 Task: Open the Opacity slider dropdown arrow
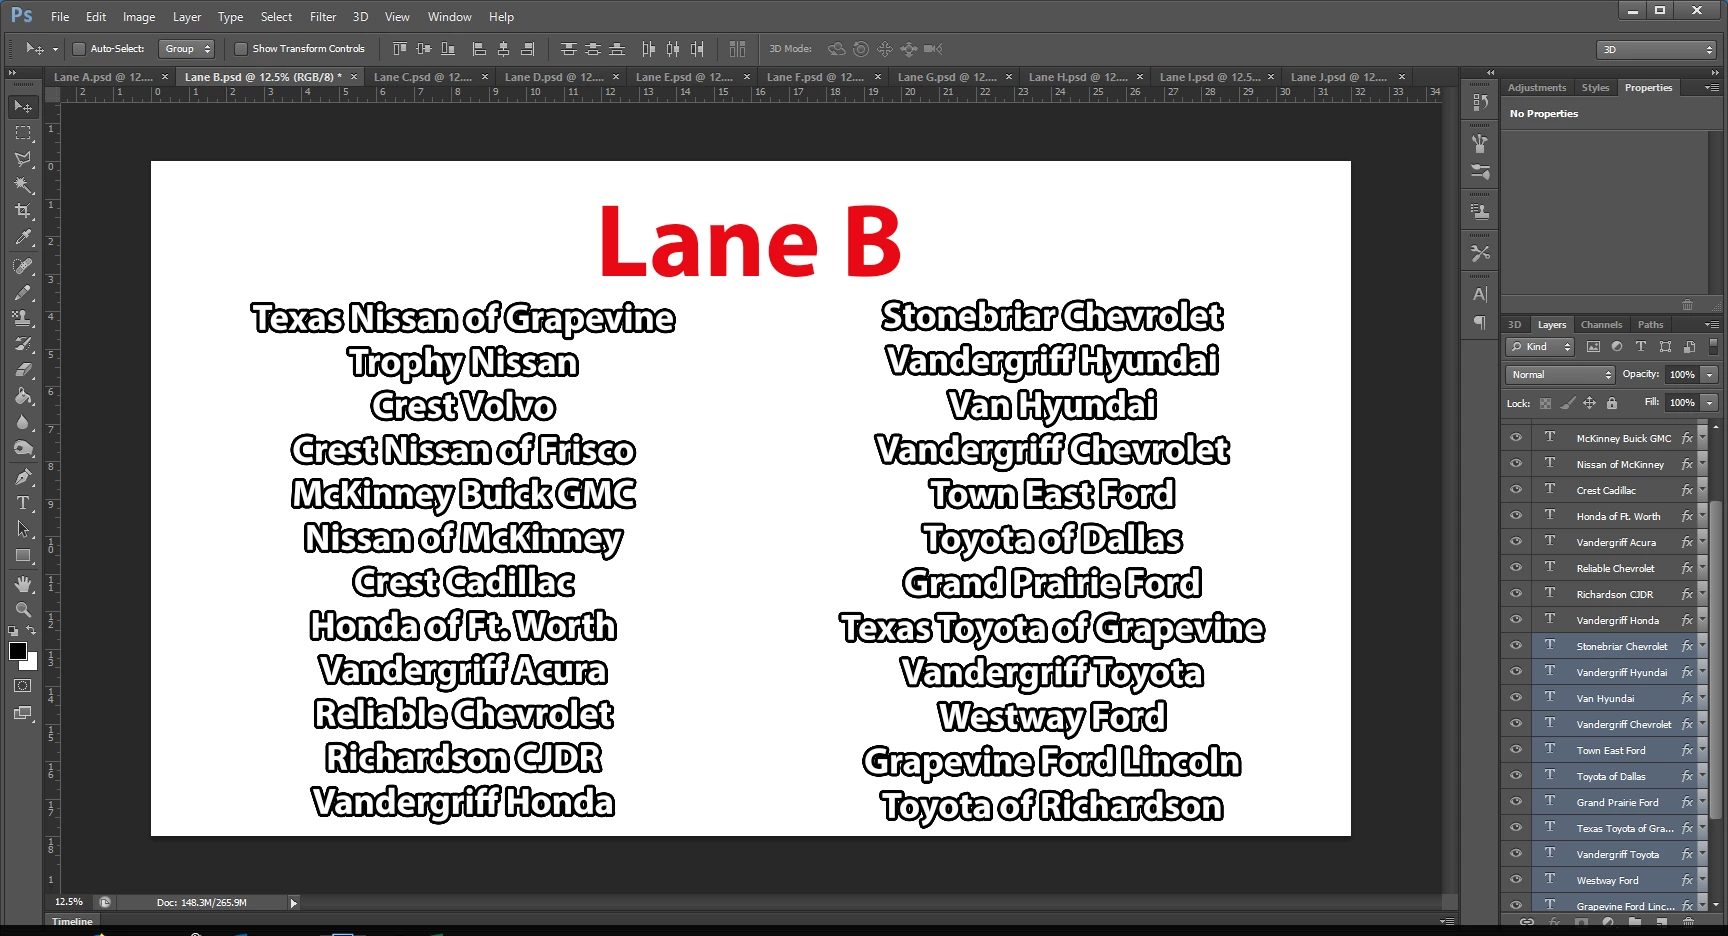point(1710,374)
